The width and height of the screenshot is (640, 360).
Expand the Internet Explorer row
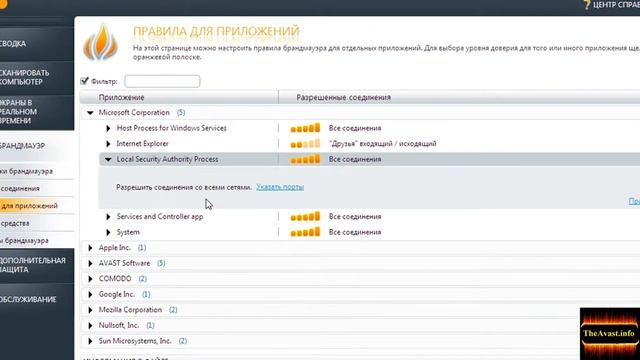(x=108, y=144)
